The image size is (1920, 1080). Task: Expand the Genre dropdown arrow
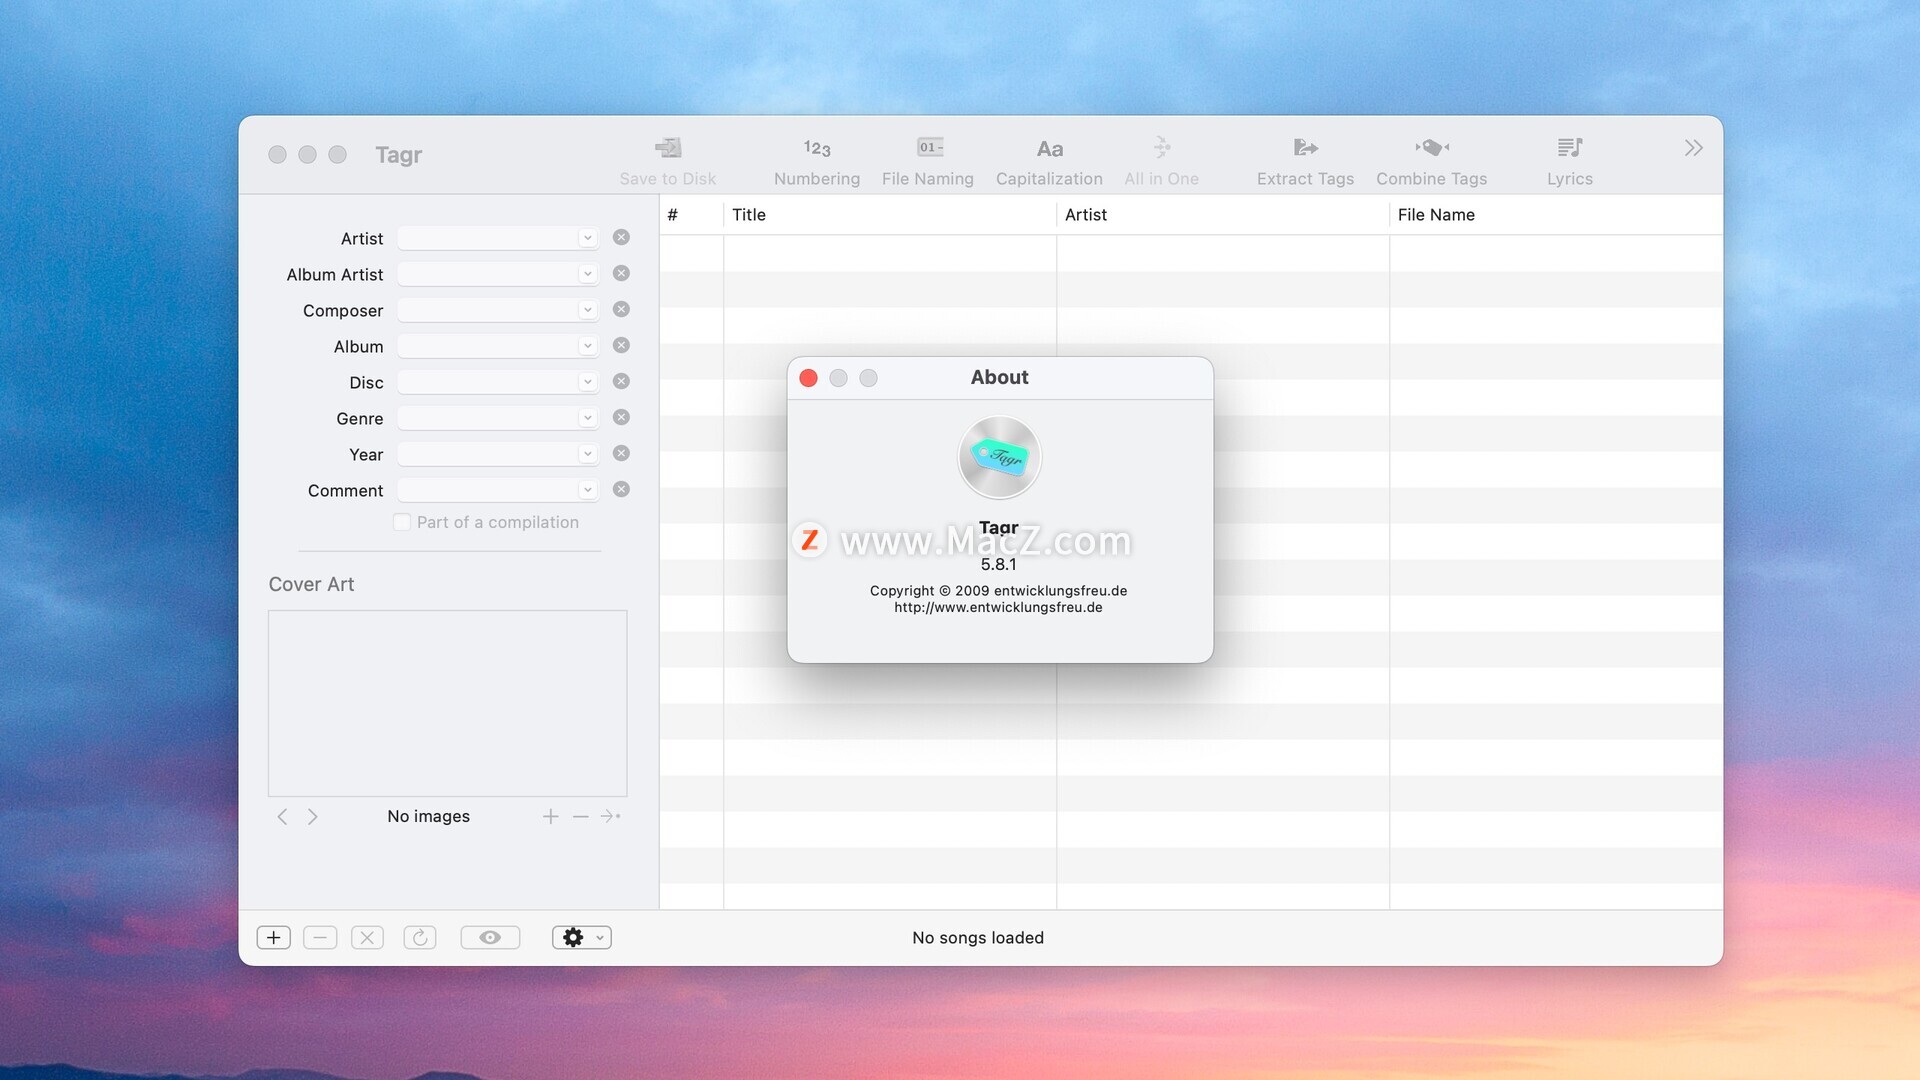coord(587,418)
